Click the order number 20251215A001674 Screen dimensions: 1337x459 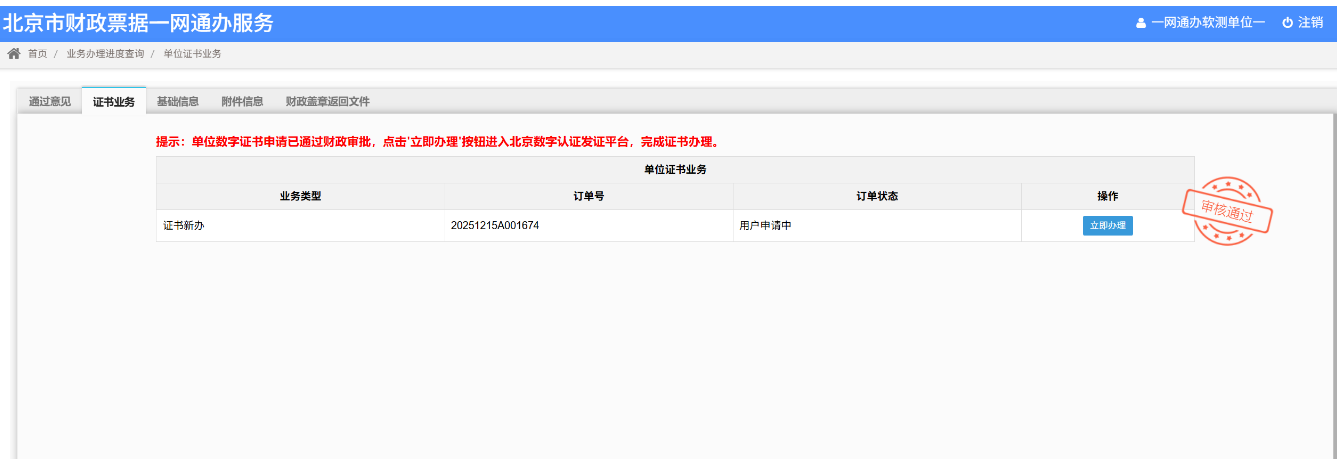[495, 226]
